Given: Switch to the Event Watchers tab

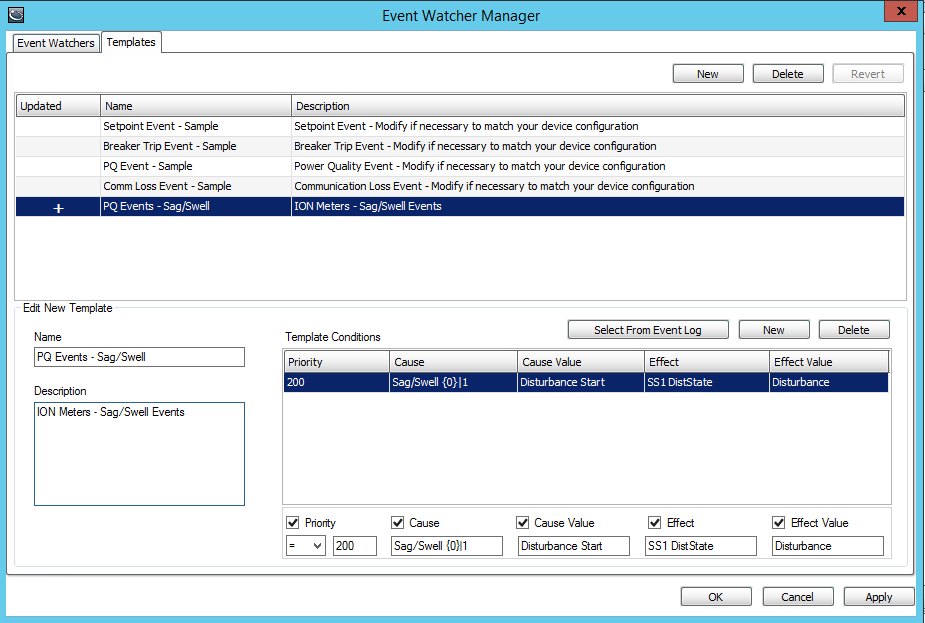Looking at the screenshot, I should tap(55, 43).
